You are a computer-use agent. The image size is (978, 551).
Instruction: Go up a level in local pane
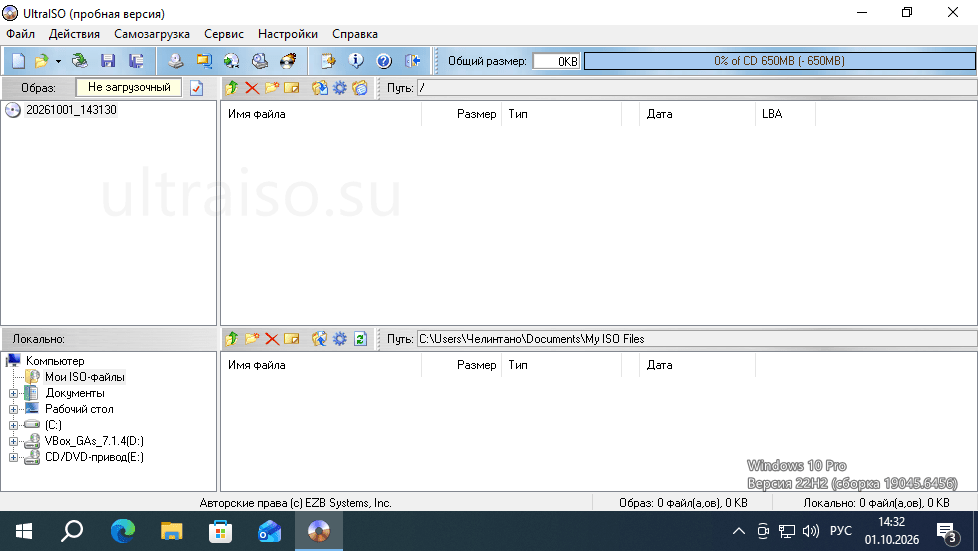(232, 339)
